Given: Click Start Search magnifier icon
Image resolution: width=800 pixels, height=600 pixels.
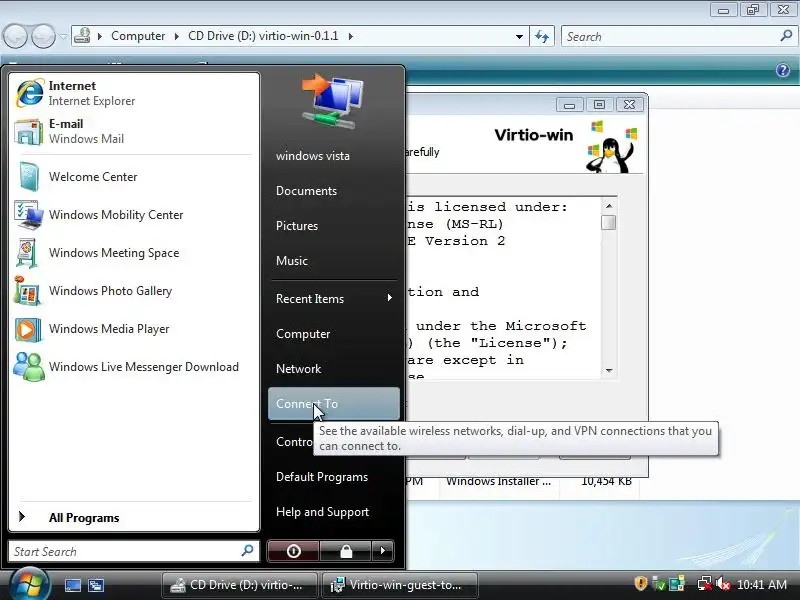Looking at the screenshot, I should 247,551.
